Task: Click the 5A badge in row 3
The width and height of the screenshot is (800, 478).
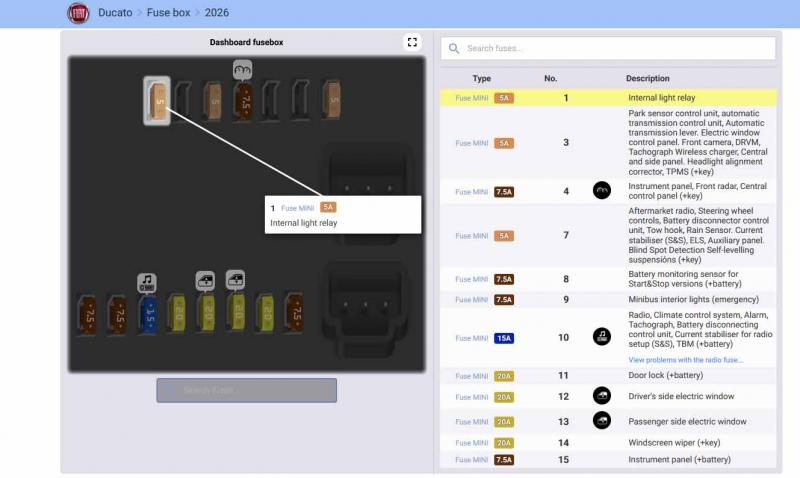Action: pyautogui.click(x=504, y=143)
